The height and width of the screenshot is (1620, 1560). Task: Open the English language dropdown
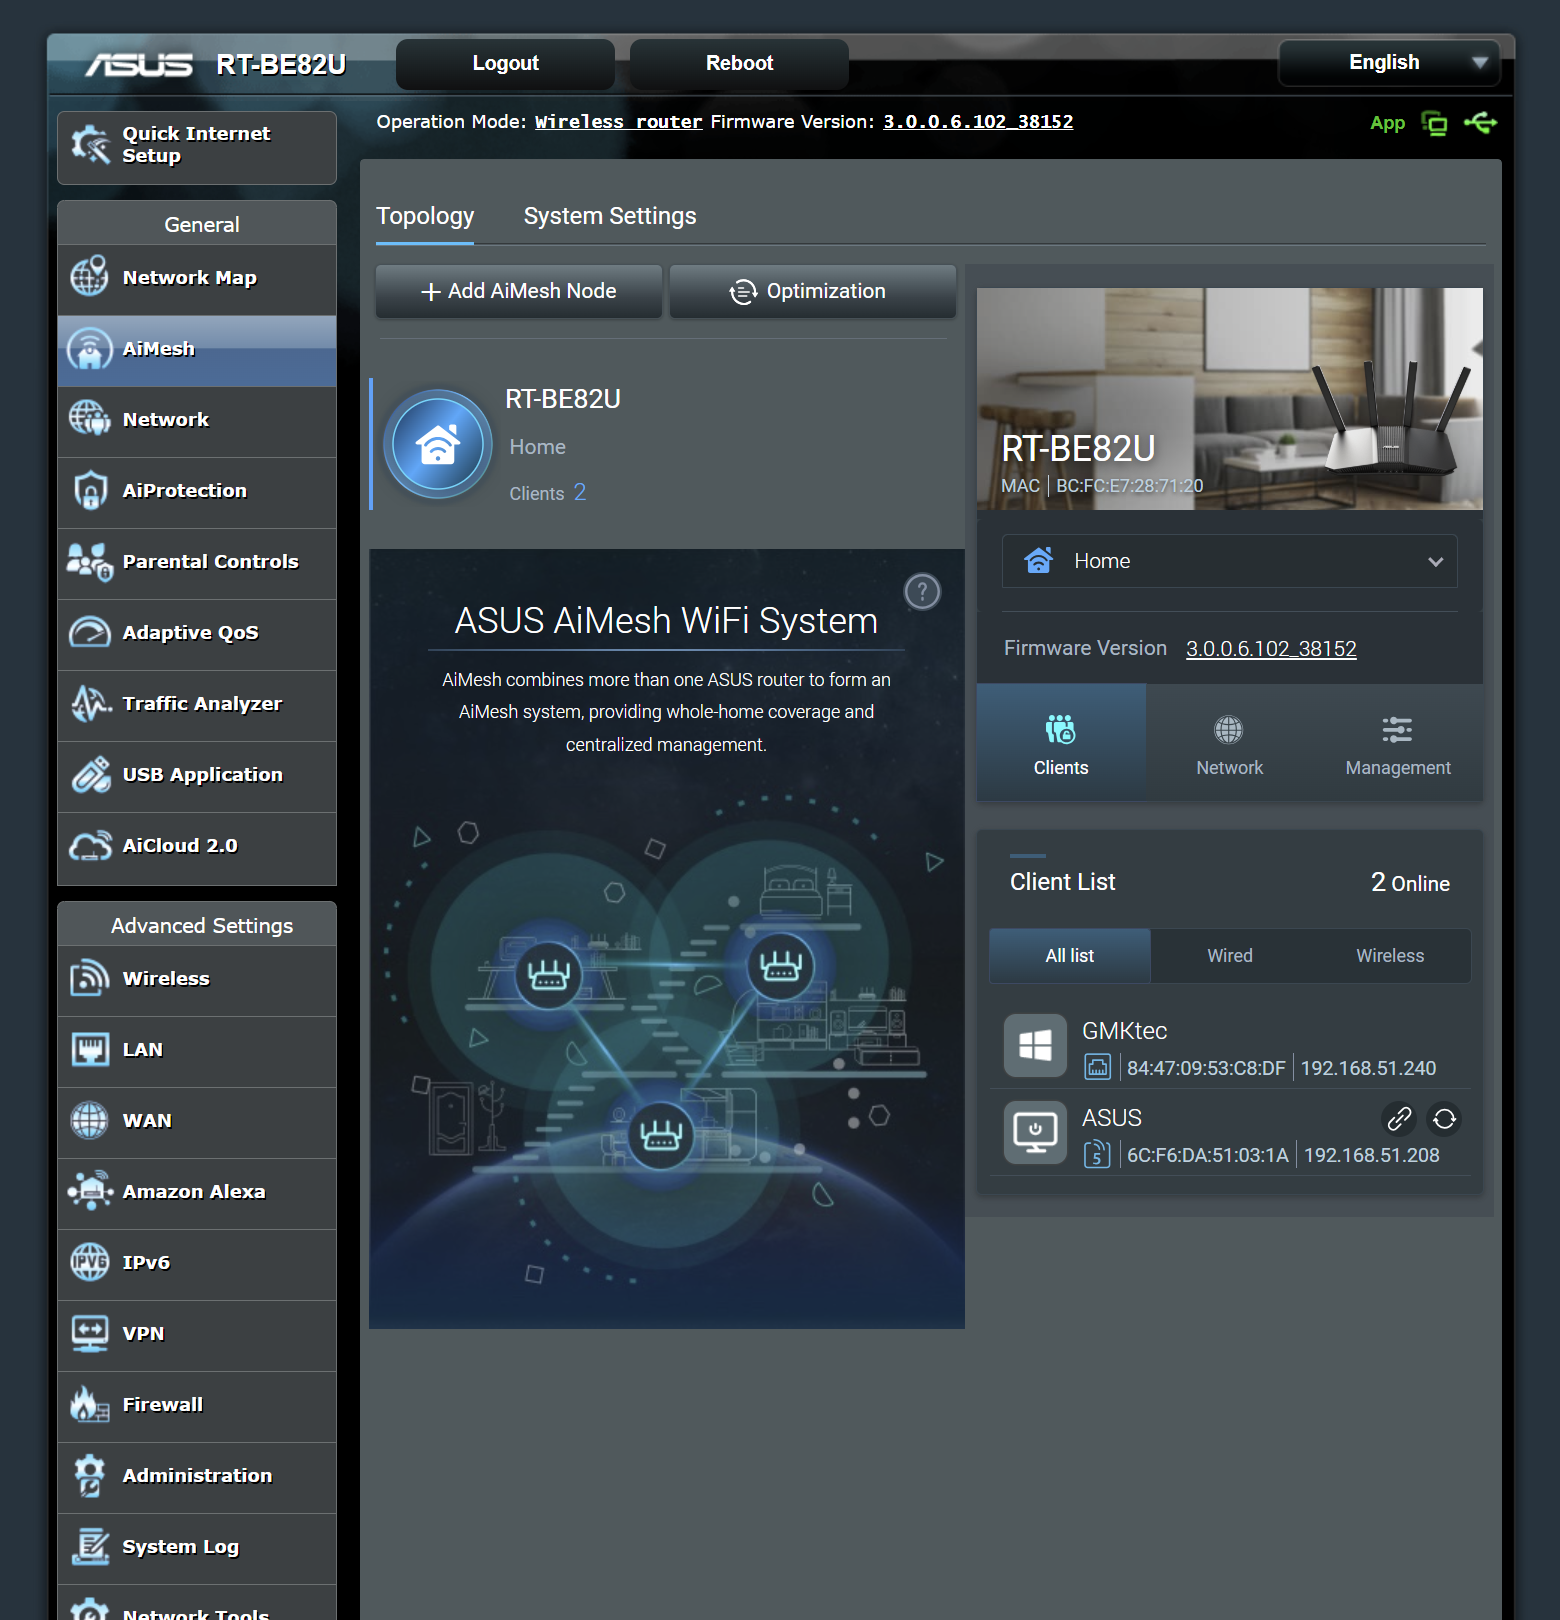point(1389,62)
